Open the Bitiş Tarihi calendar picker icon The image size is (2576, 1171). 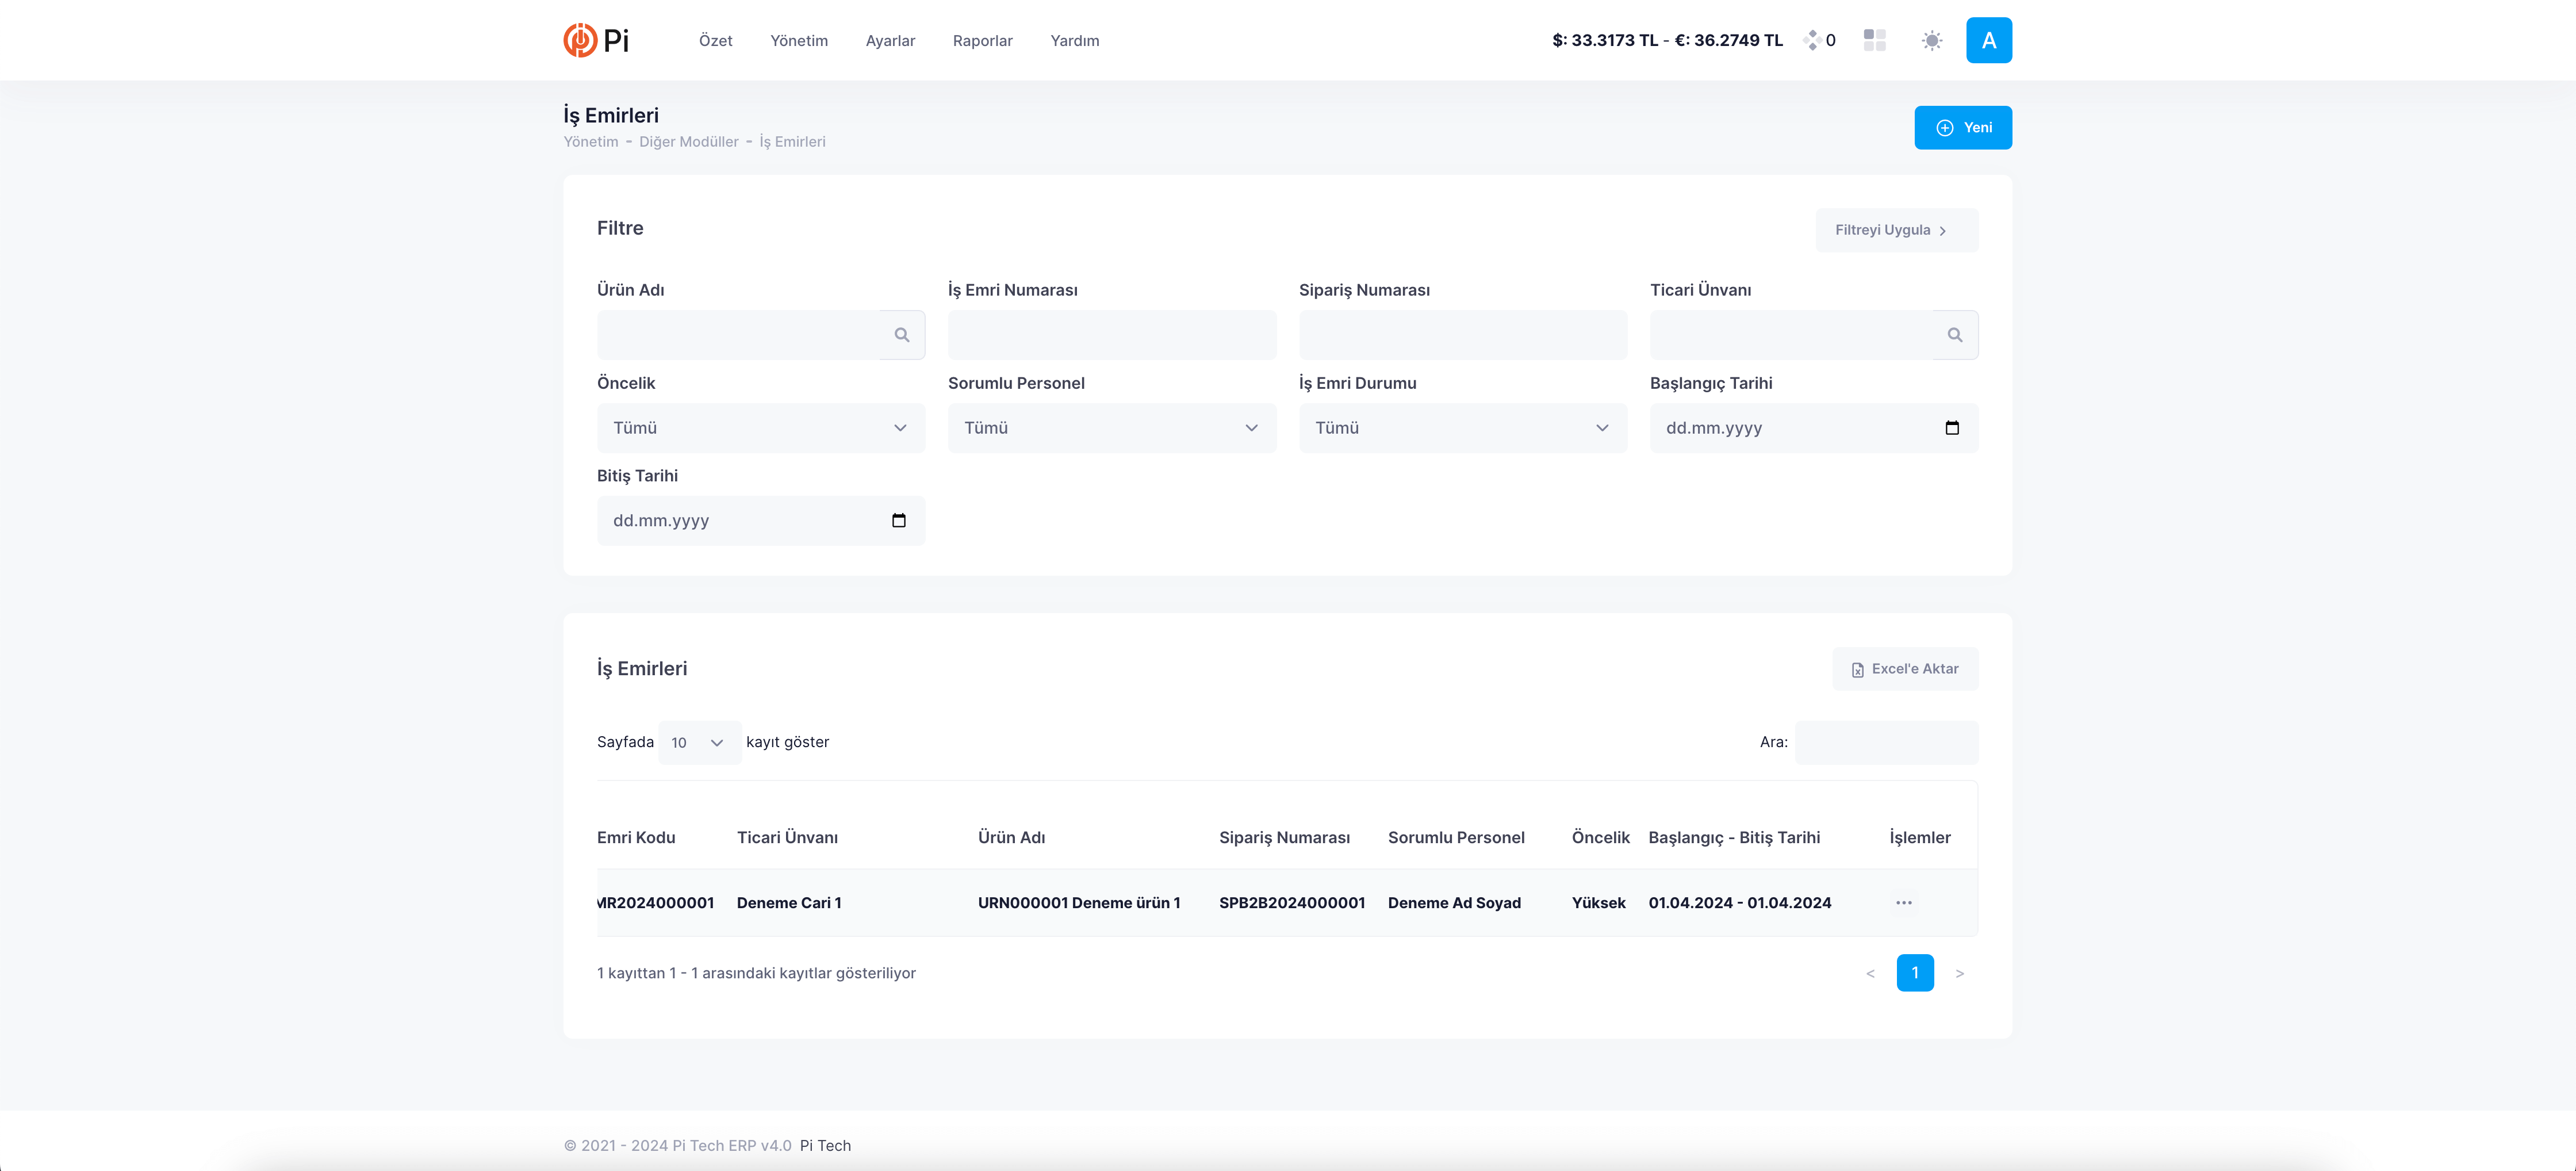[898, 521]
